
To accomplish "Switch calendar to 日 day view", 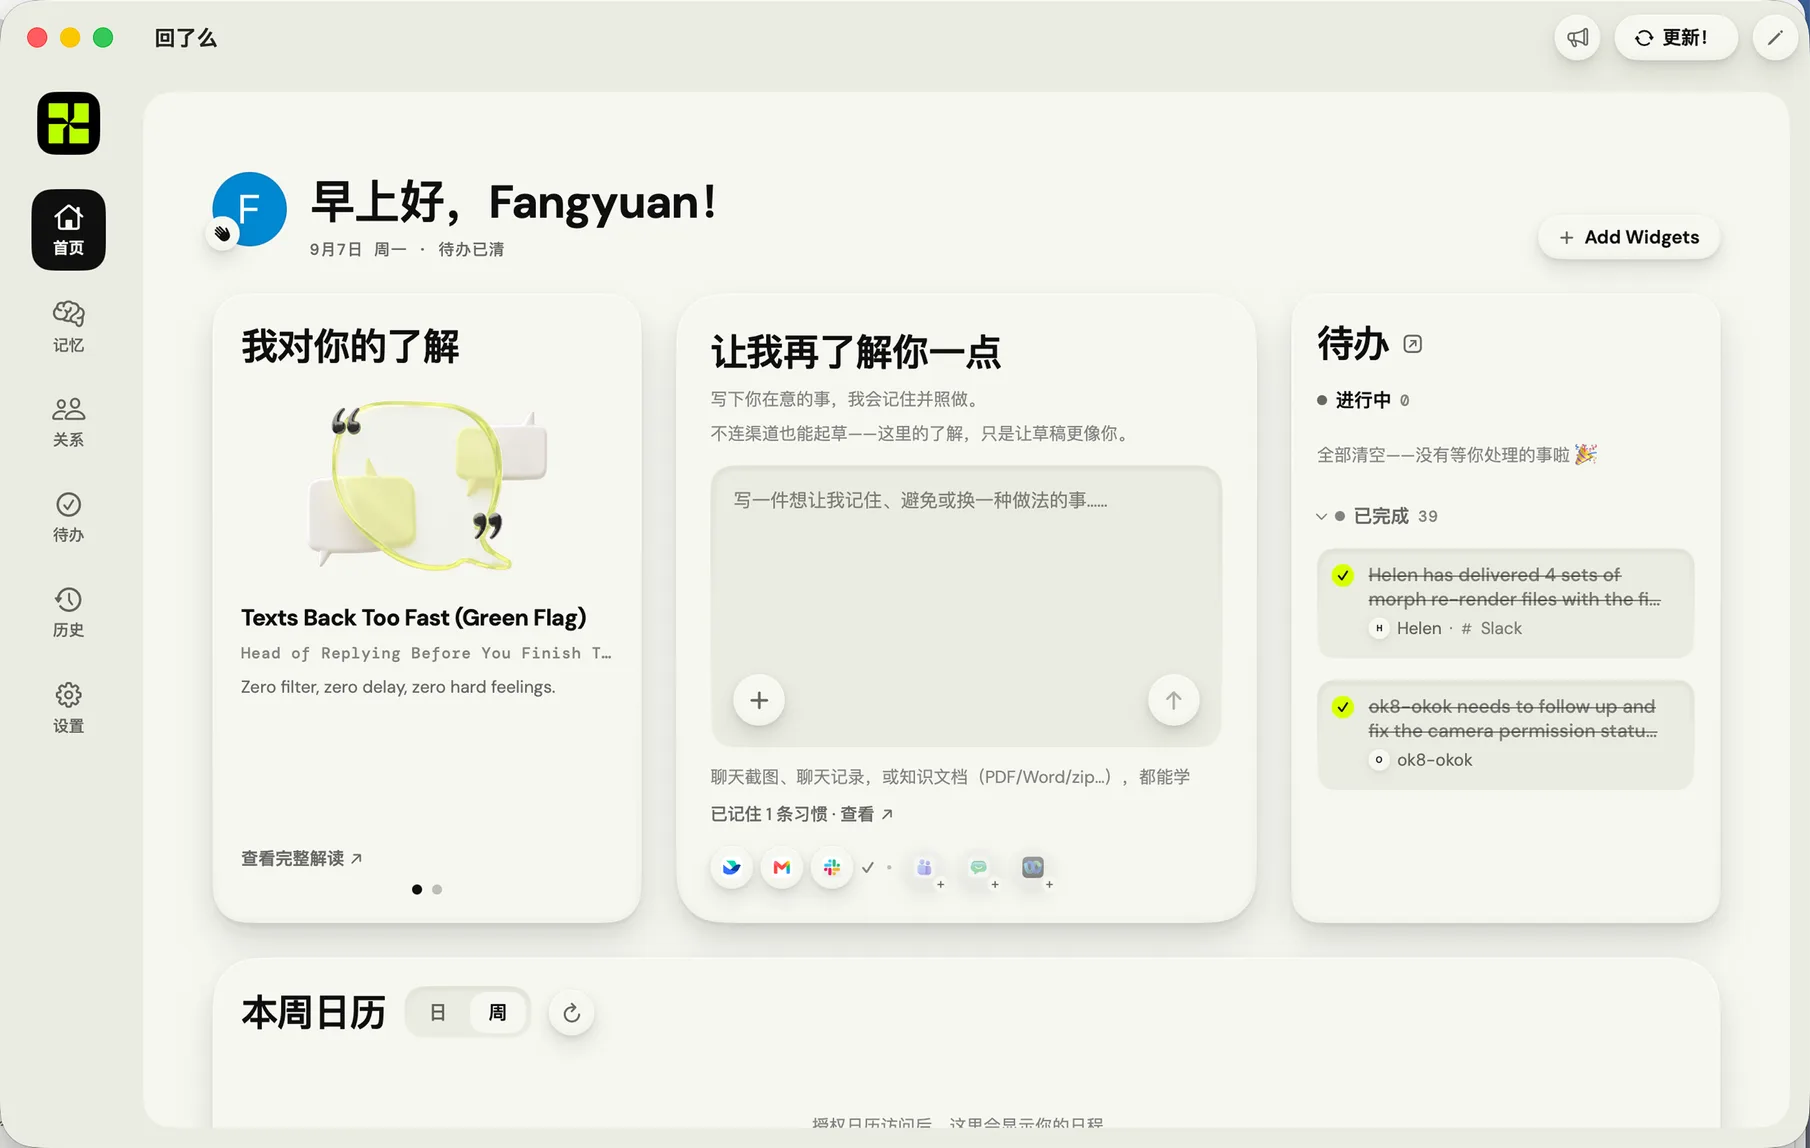I will [x=438, y=1013].
